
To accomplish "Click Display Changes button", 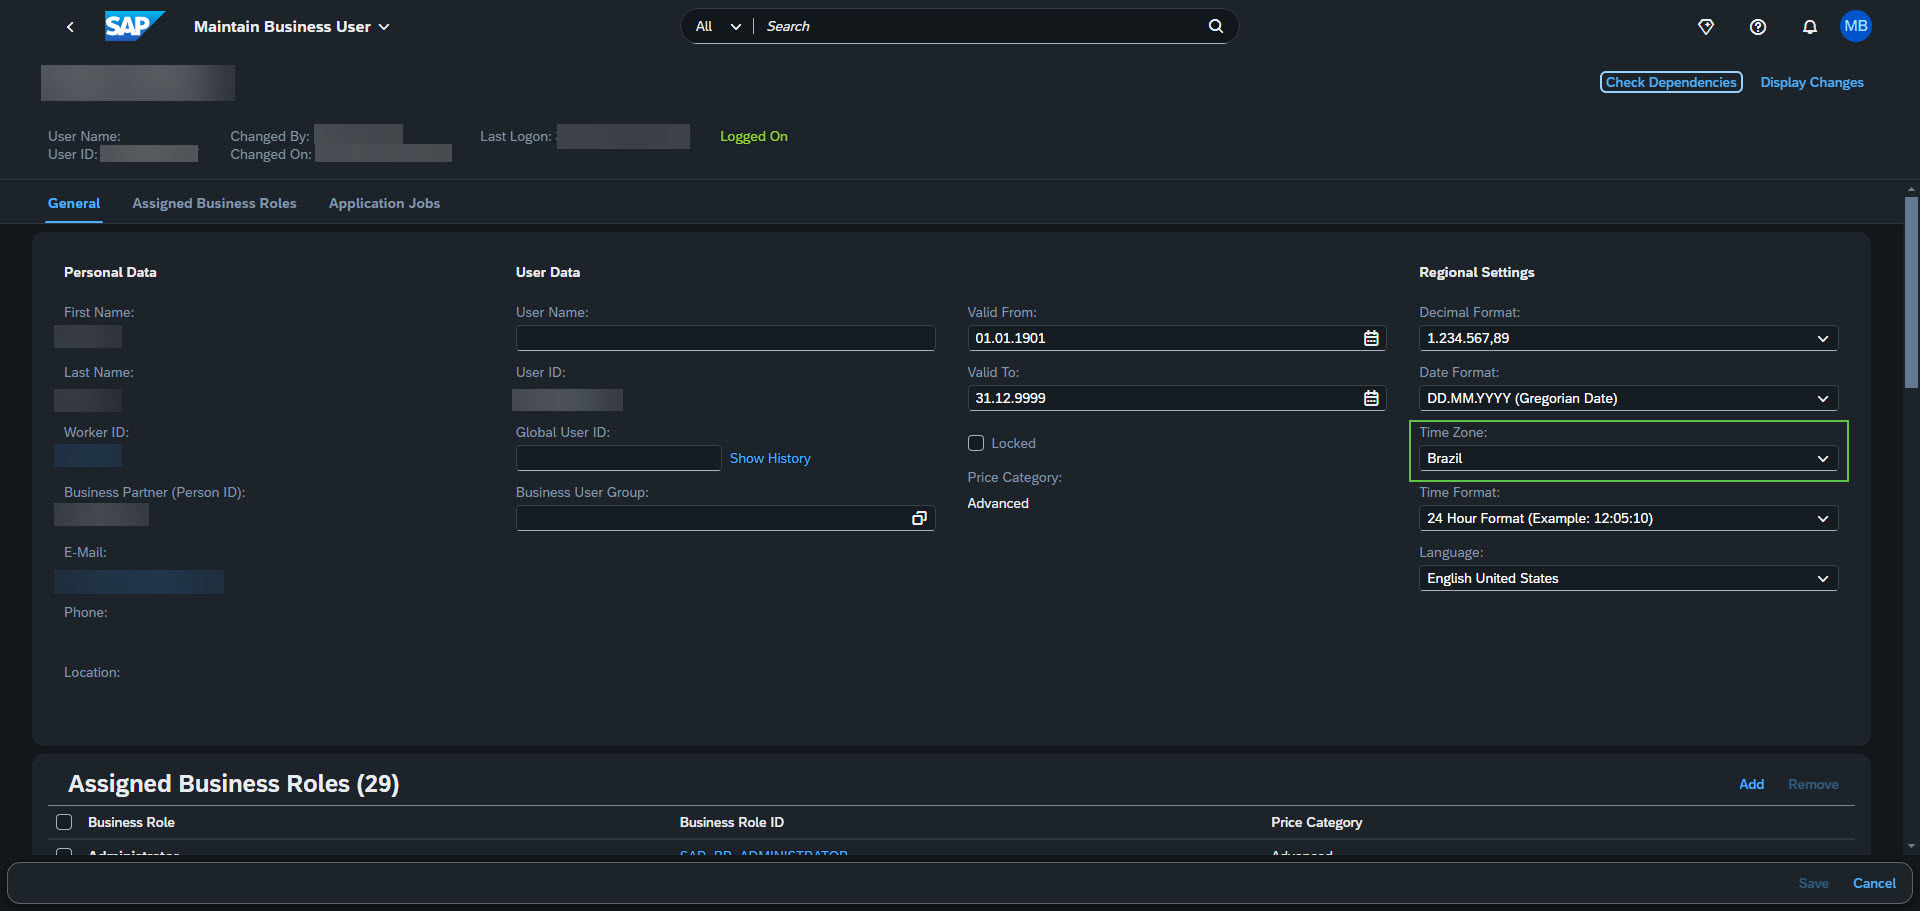I will pyautogui.click(x=1812, y=82).
